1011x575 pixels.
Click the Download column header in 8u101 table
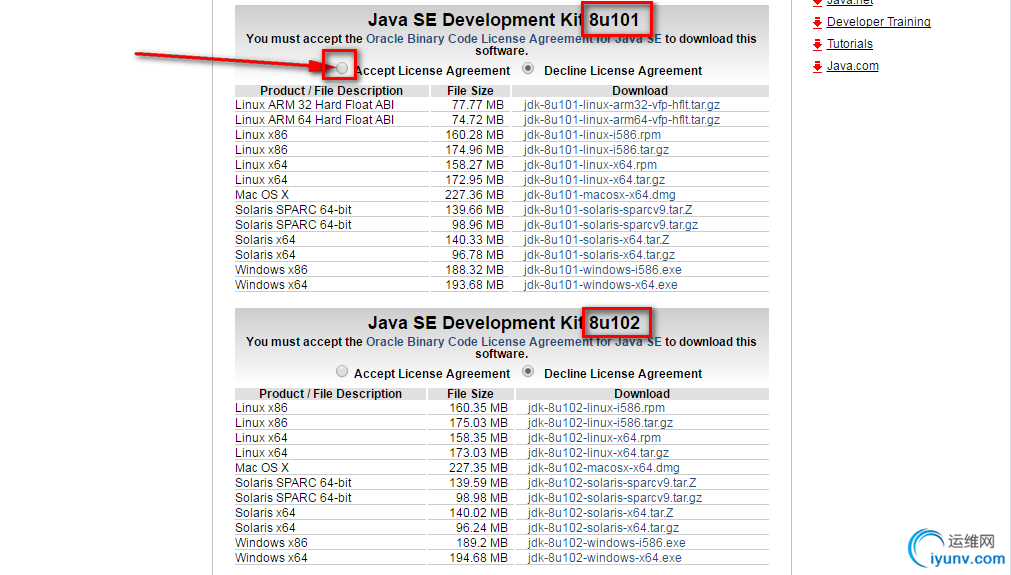tap(640, 91)
